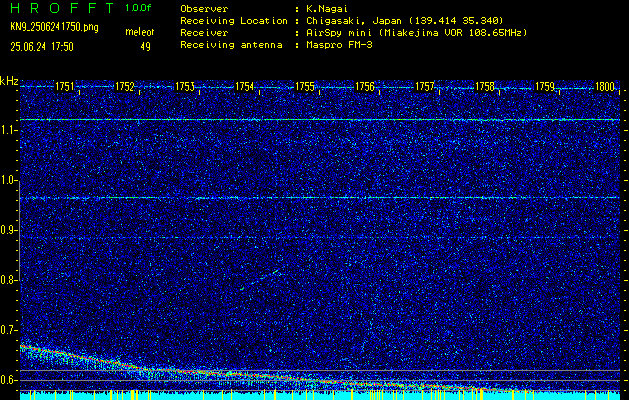The image size is (629, 400).
Task: Click the 1756 time marker
Action: 365,87
